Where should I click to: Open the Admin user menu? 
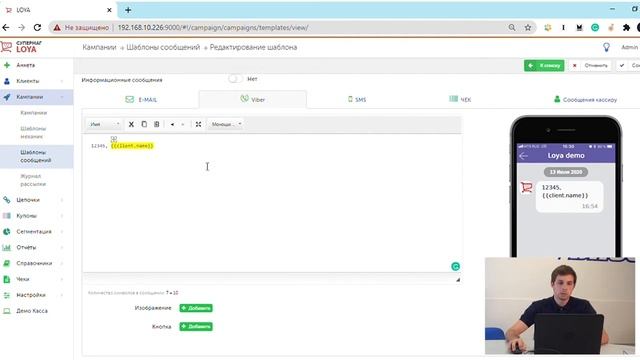[x=630, y=47]
